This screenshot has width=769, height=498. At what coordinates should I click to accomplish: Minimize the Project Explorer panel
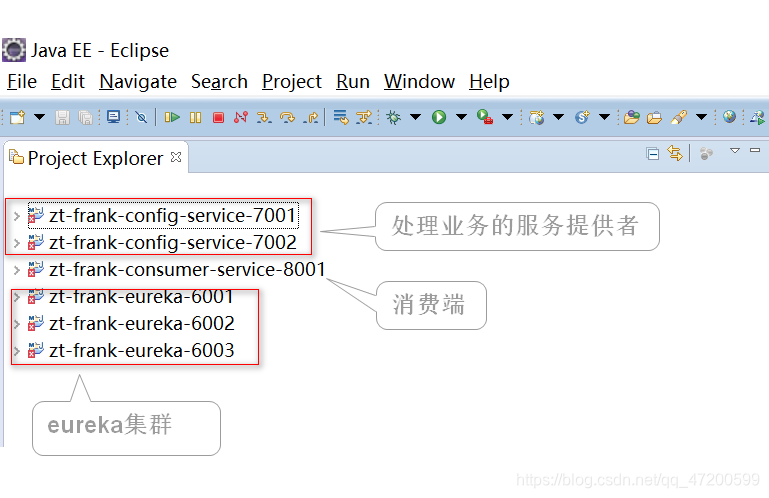[755, 150]
